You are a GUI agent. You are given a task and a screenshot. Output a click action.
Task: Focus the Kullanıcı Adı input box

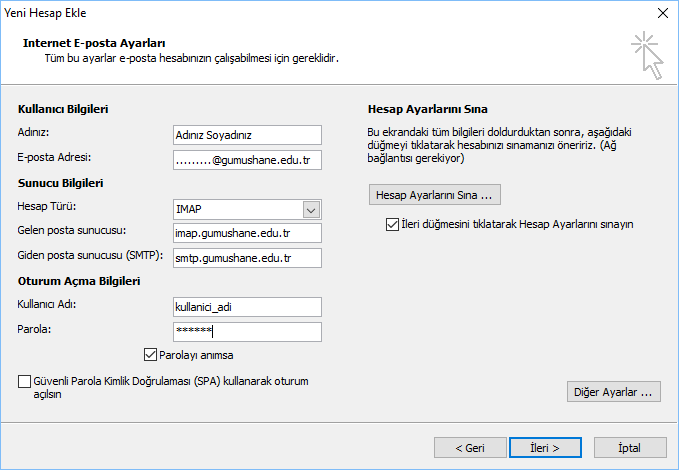pyautogui.click(x=246, y=307)
